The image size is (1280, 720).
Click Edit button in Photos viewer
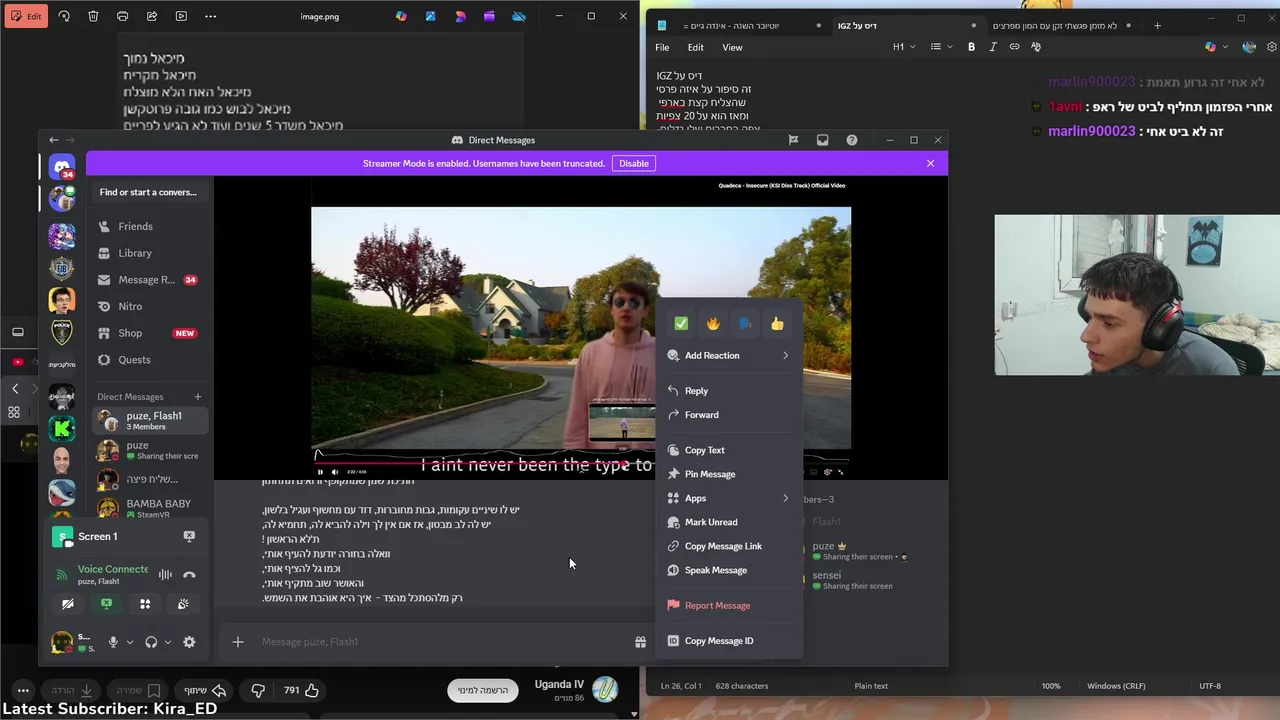(x=24, y=16)
